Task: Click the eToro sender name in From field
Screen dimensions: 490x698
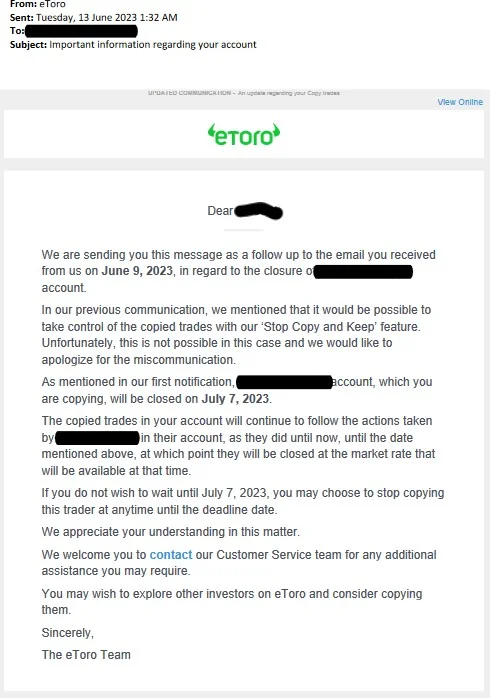Action: tap(53, 4)
